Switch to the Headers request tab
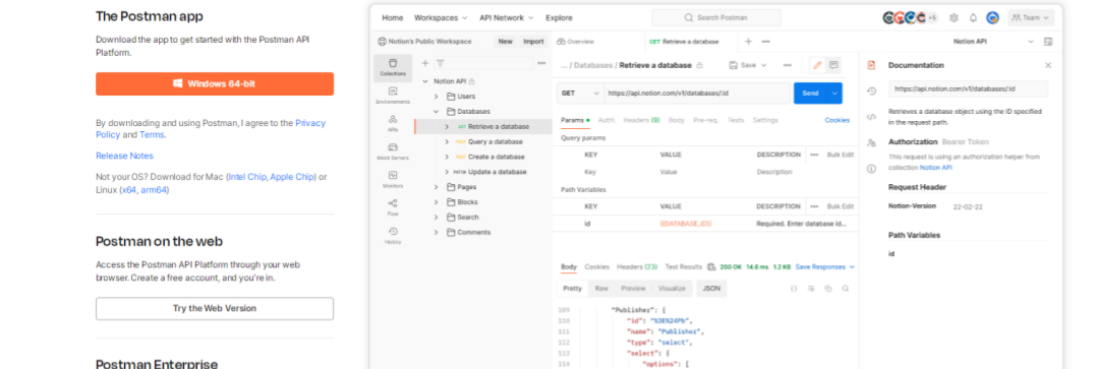Screen dimensions: 1098x369 [641, 120]
